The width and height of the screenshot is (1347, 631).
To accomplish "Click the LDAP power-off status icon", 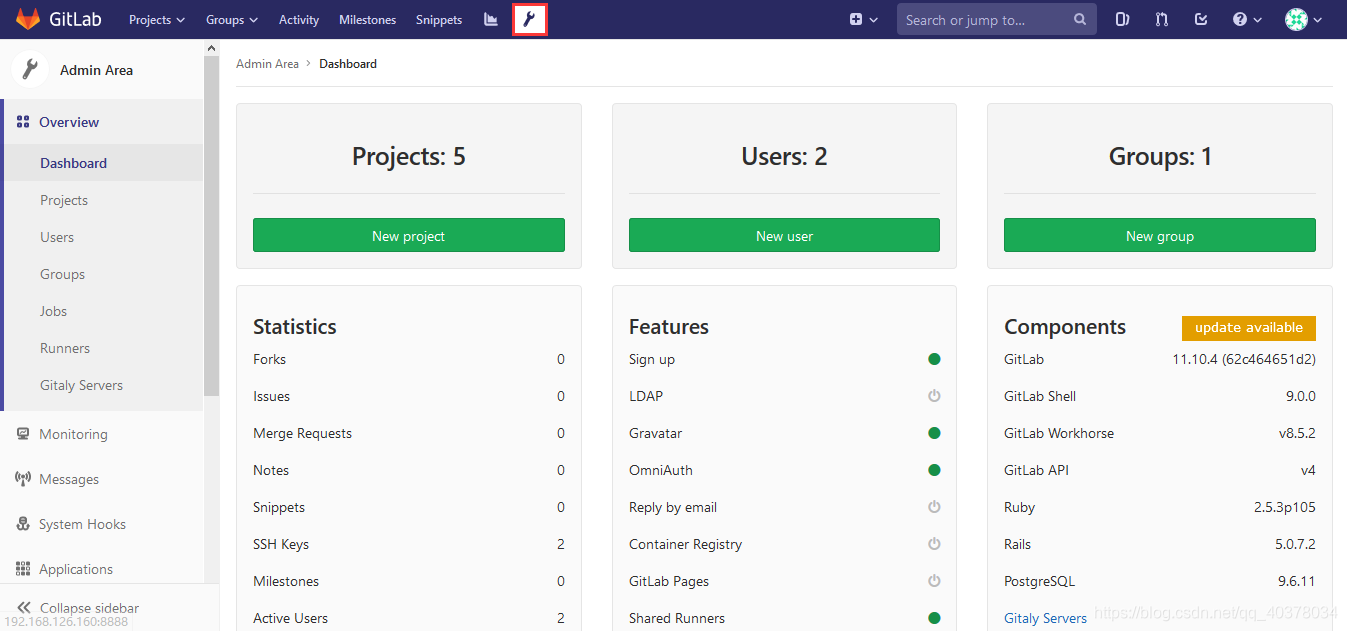I will pos(934,396).
